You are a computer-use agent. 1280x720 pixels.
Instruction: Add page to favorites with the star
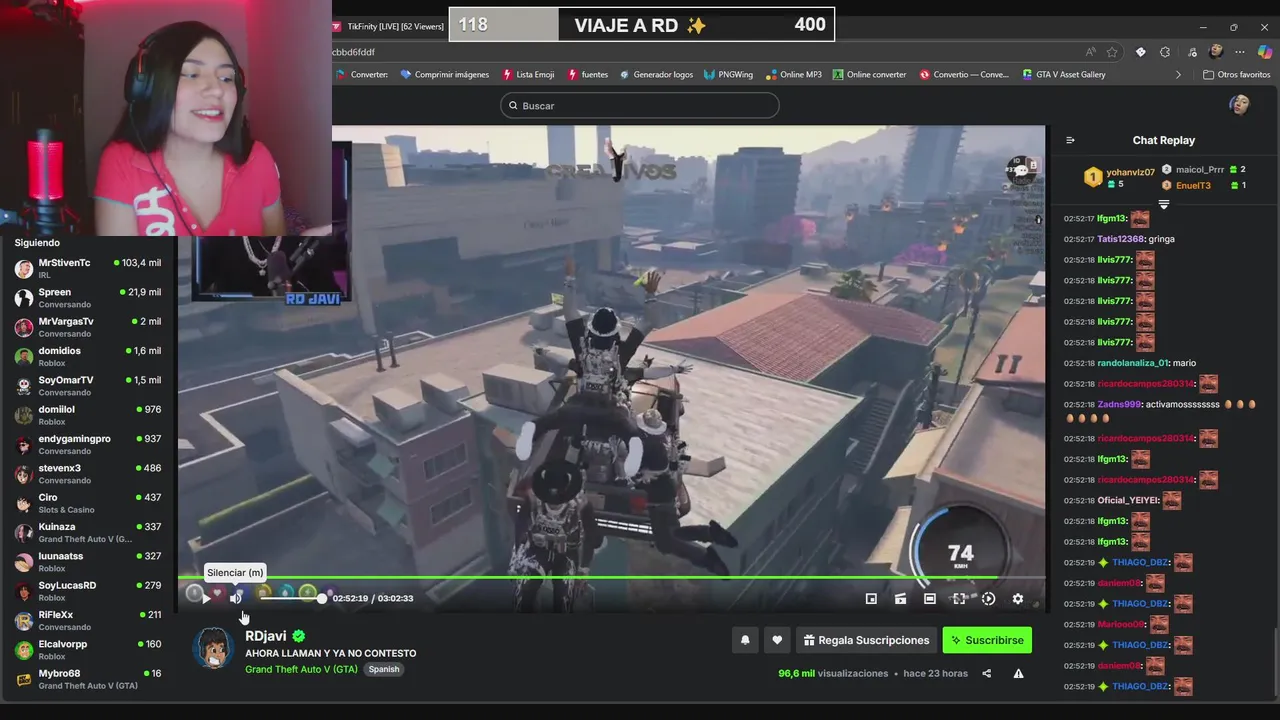pyautogui.click(x=1112, y=52)
